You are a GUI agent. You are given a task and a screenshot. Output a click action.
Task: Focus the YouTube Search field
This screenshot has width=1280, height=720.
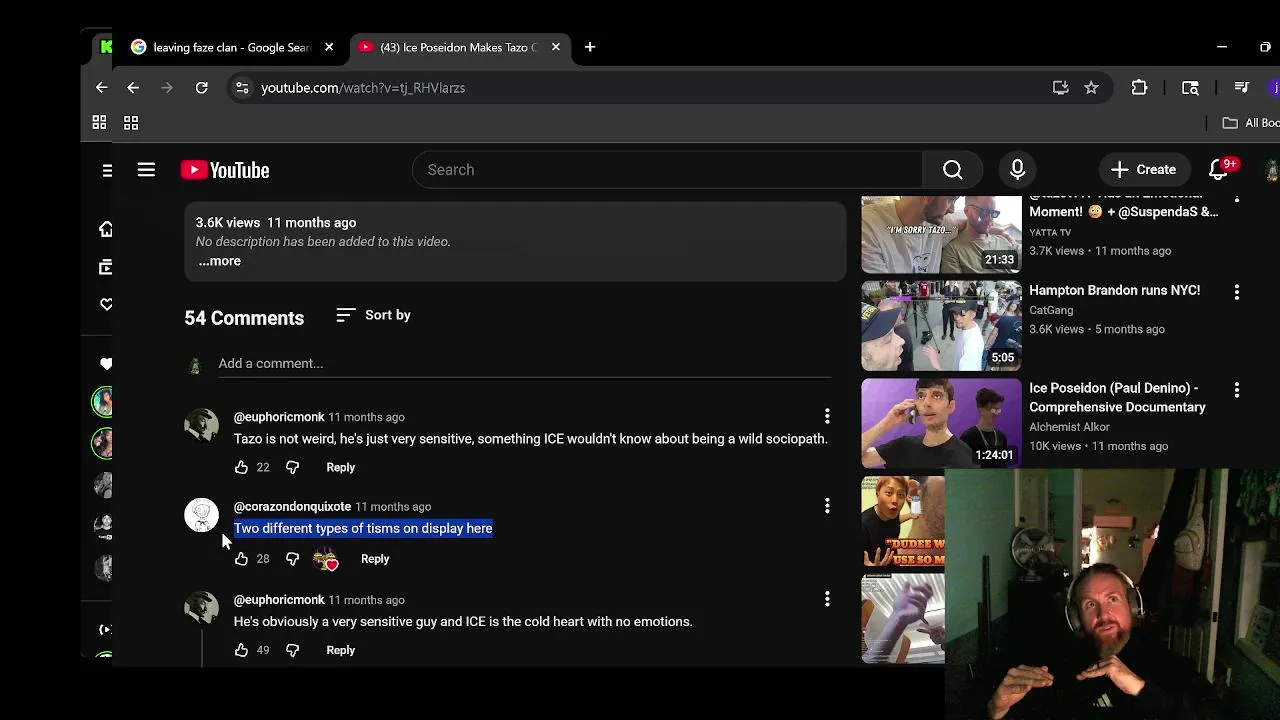667,170
